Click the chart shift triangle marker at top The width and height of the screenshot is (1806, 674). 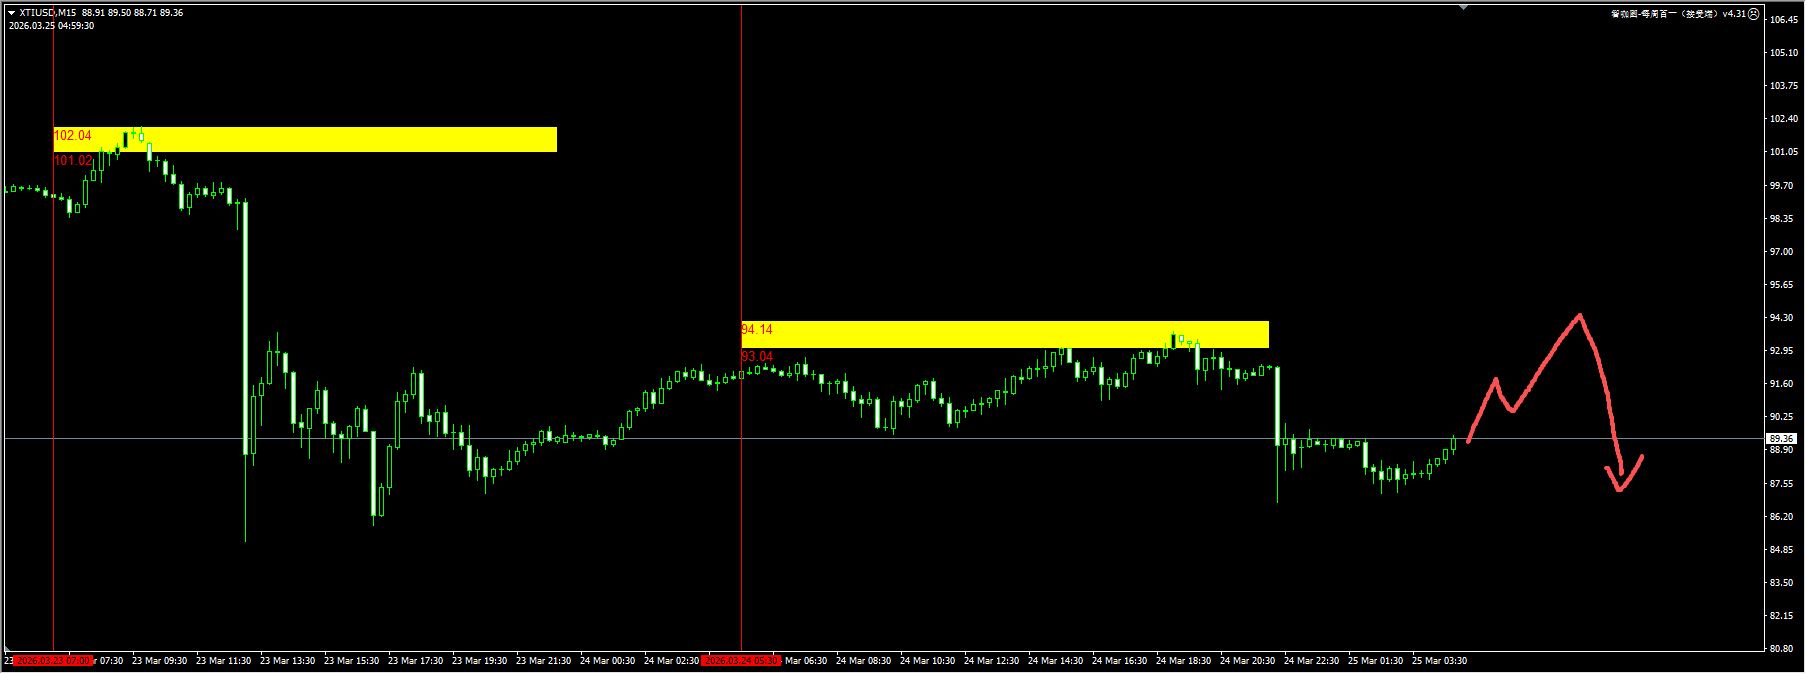[x=1463, y=8]
